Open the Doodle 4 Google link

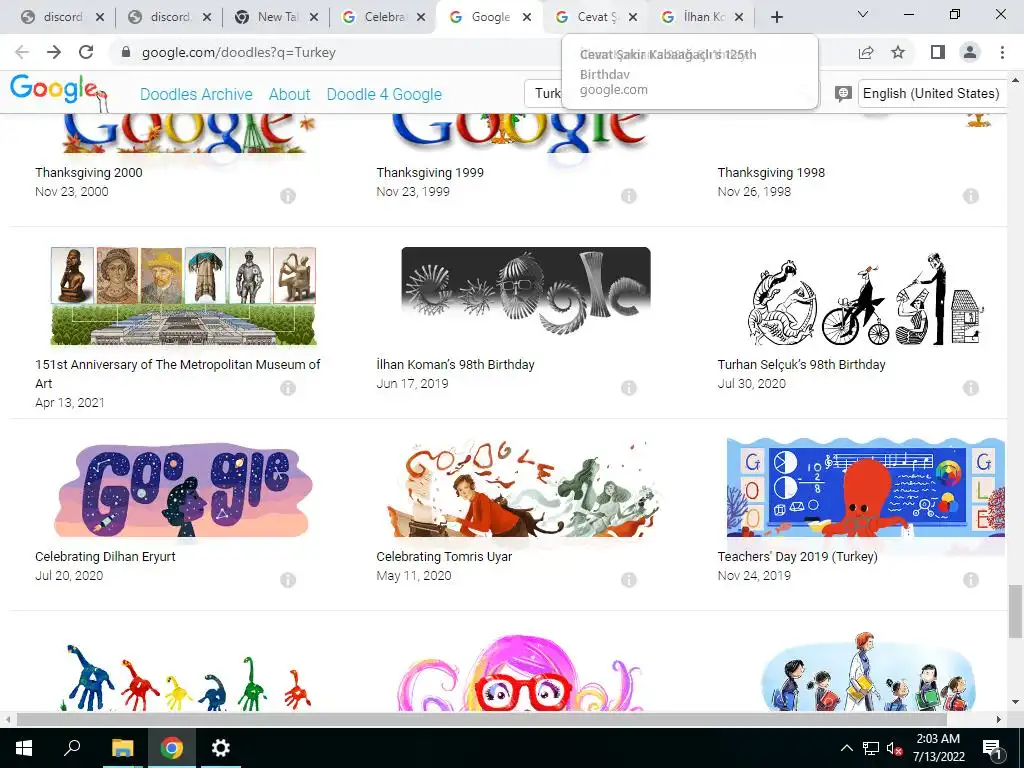point(384,94)
